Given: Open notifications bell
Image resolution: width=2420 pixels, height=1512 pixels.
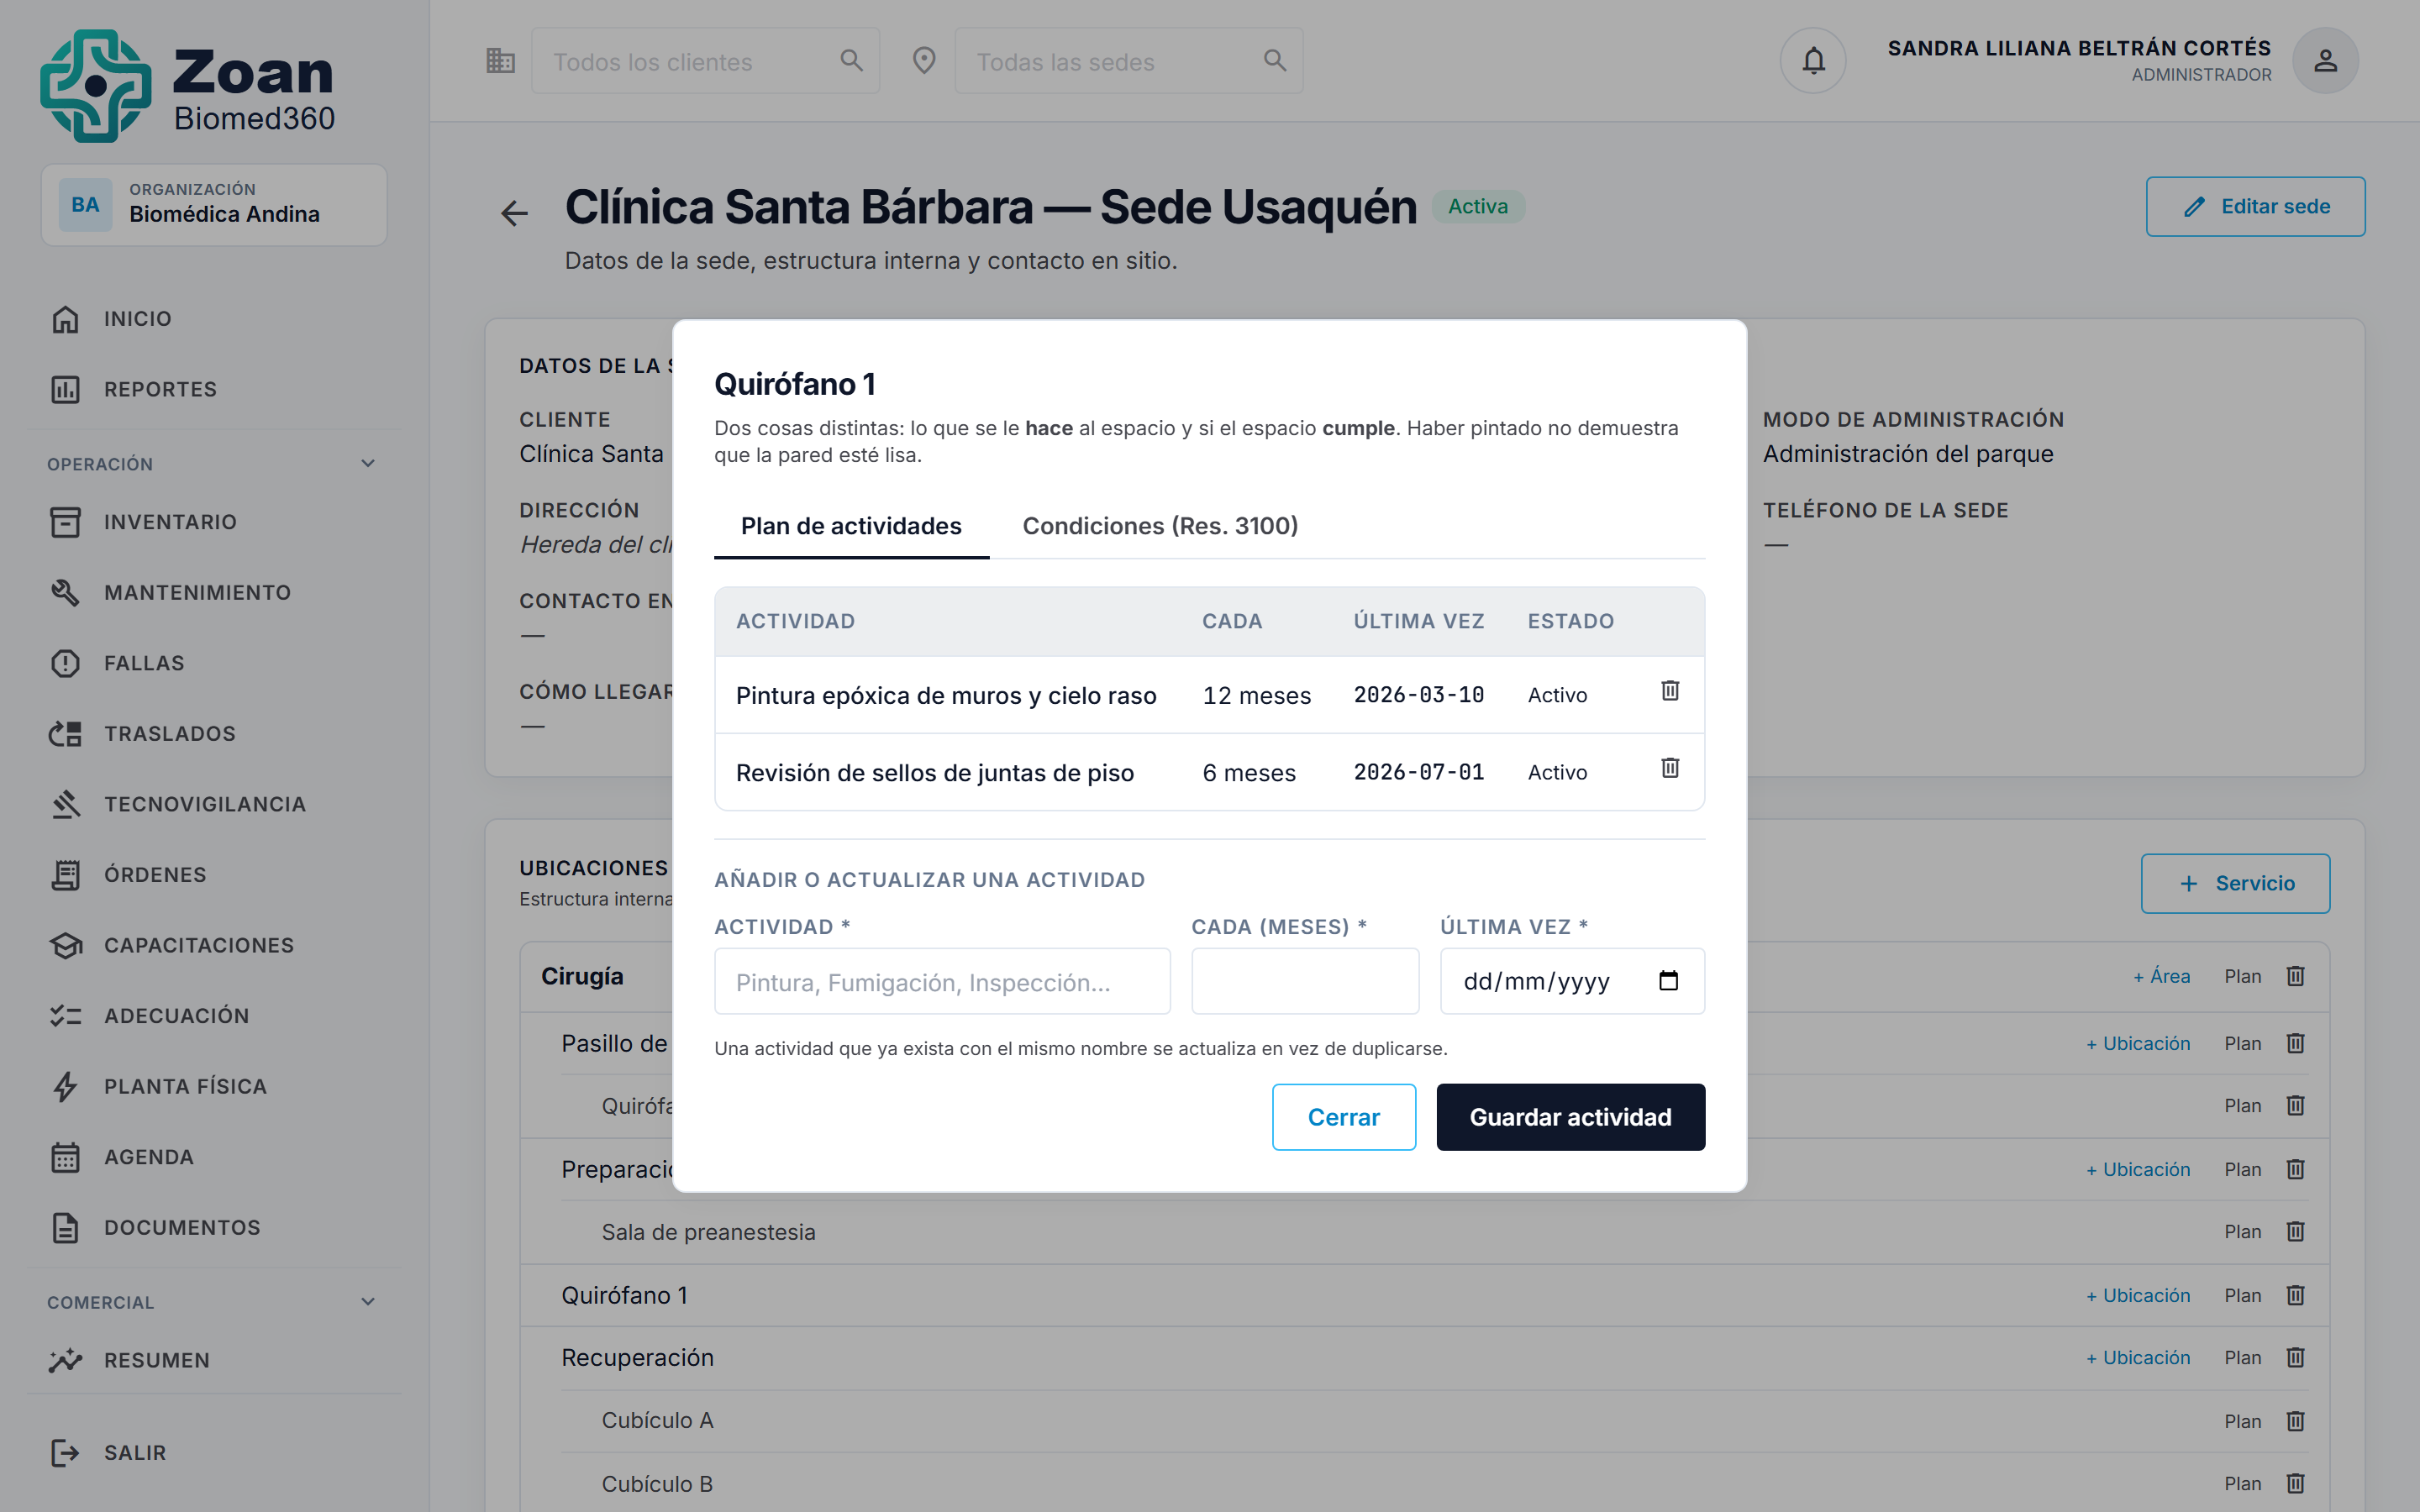Looking at the screenshot, I should pos(1813,61).
